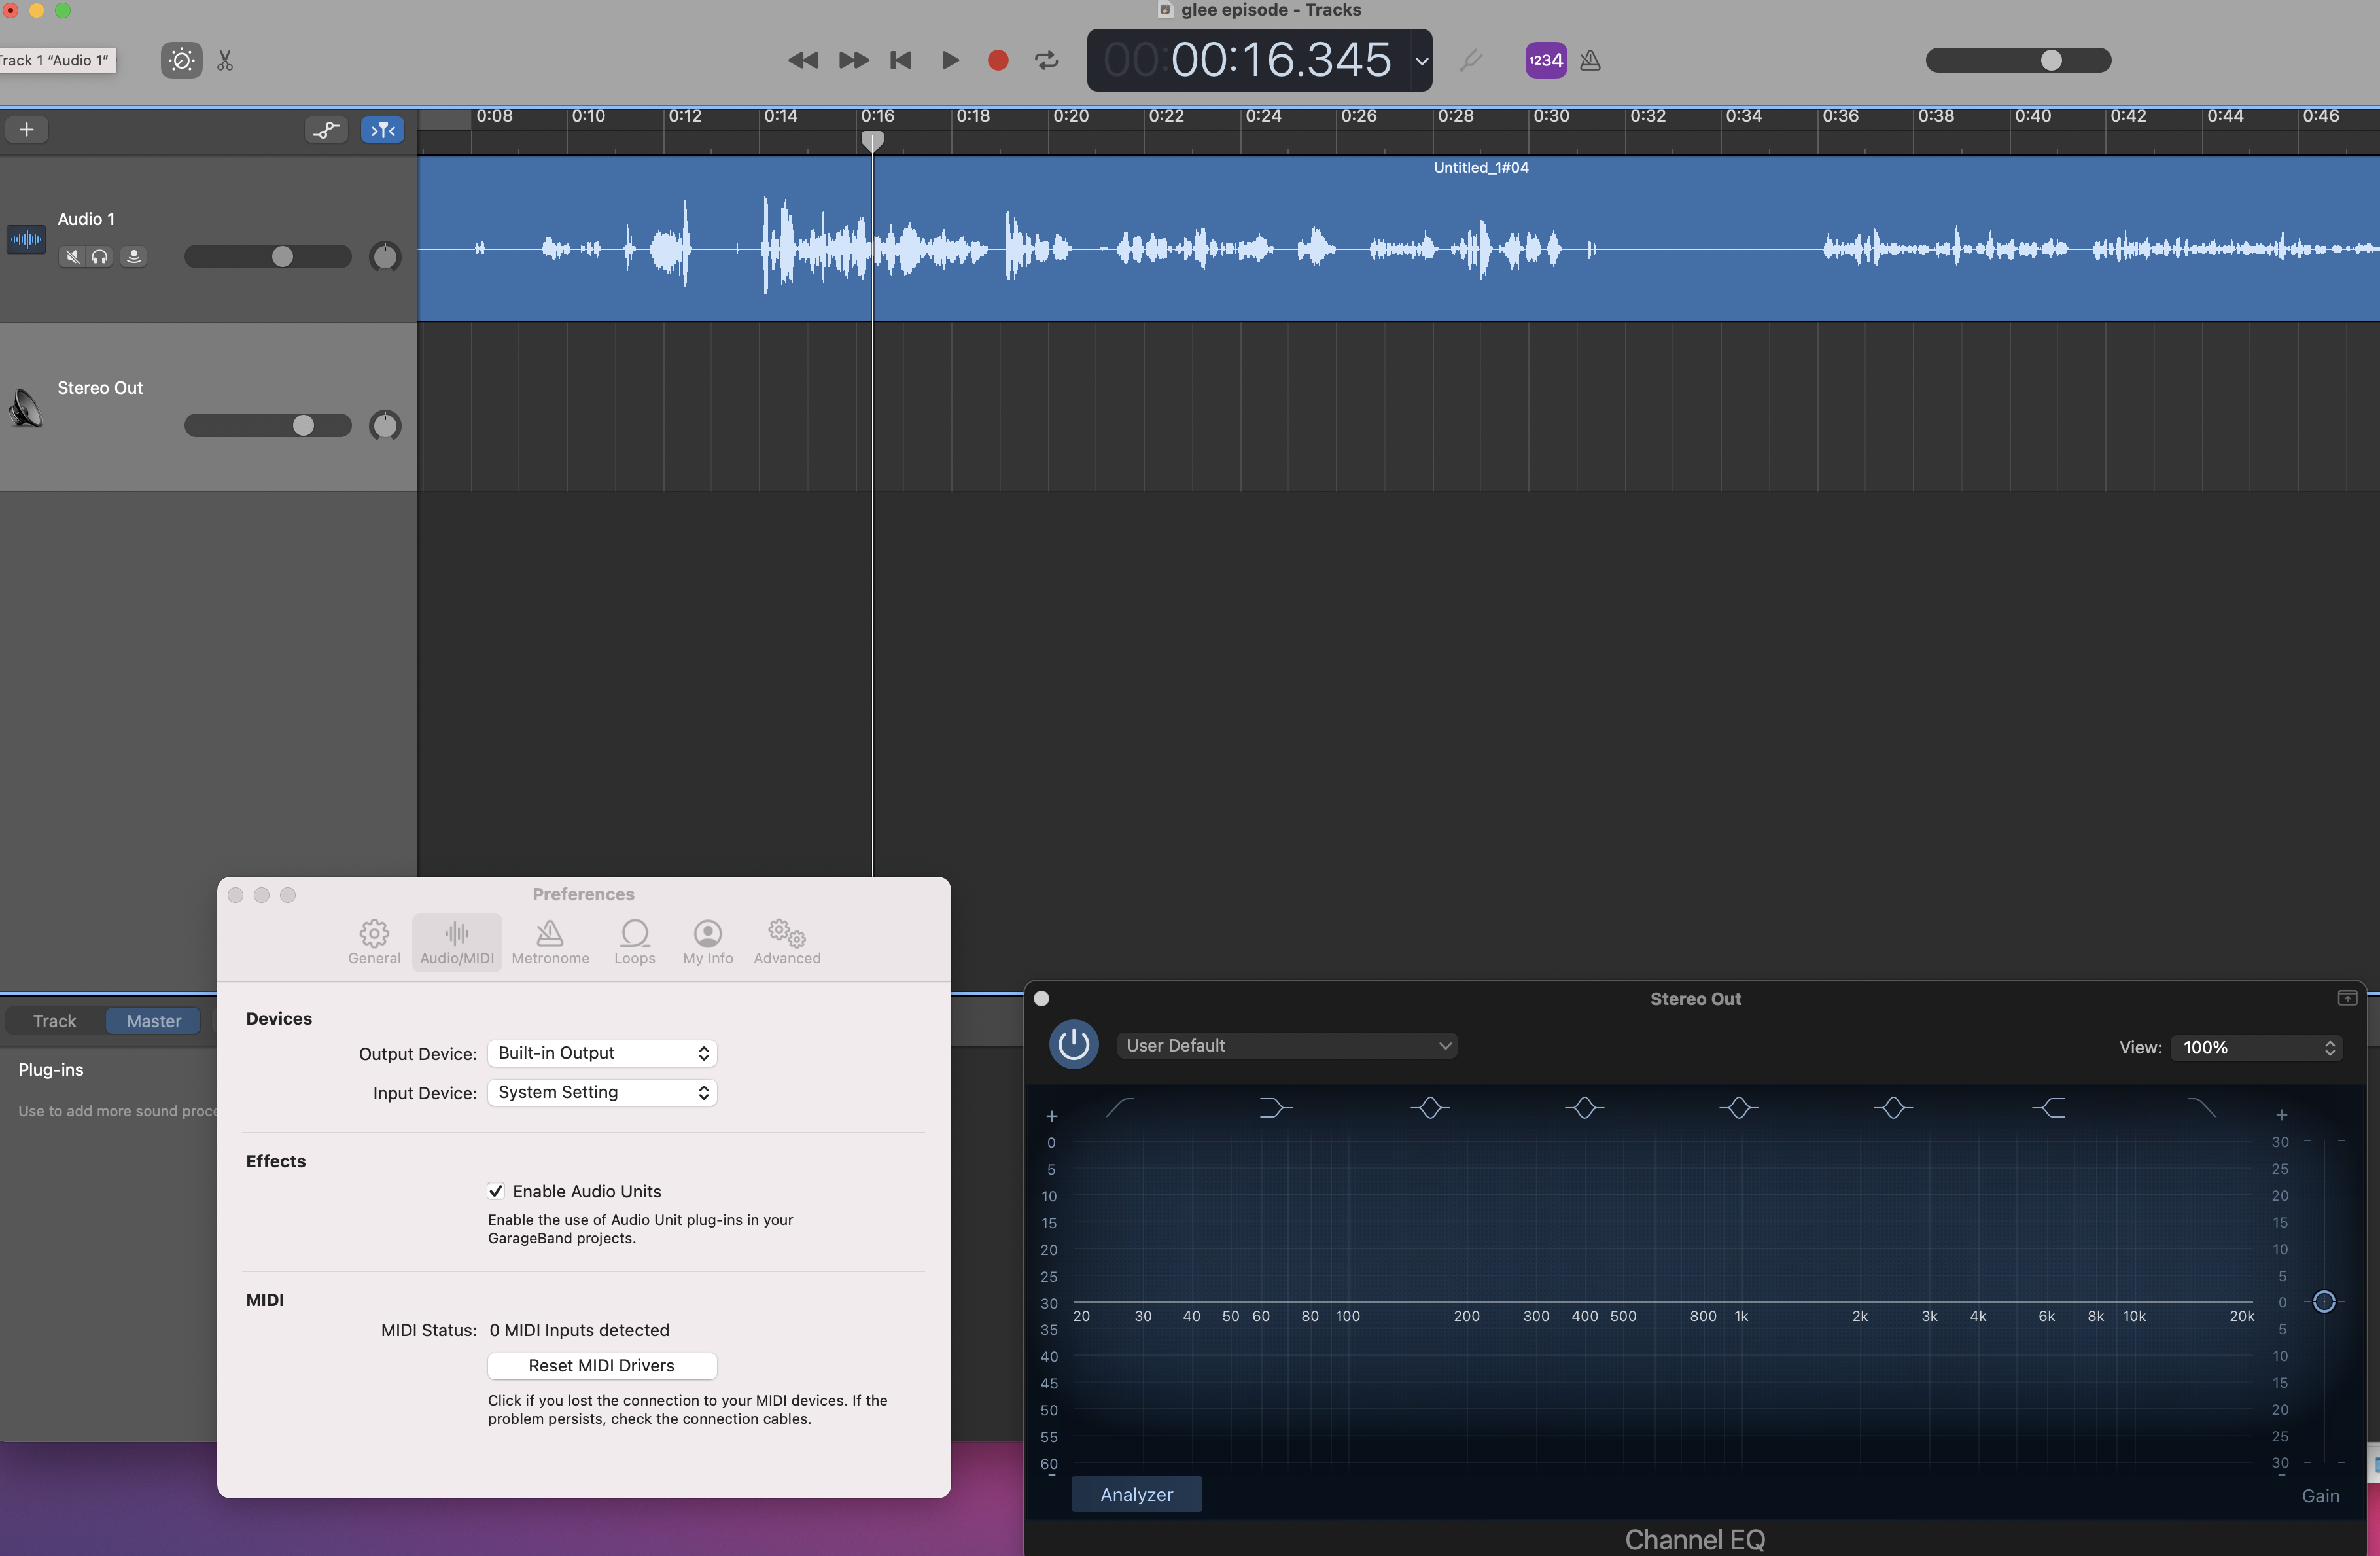Screen dimensions: 2380x1556
Task: Expand the User Default preset menu
Action: click(x=1286, y=1045)
